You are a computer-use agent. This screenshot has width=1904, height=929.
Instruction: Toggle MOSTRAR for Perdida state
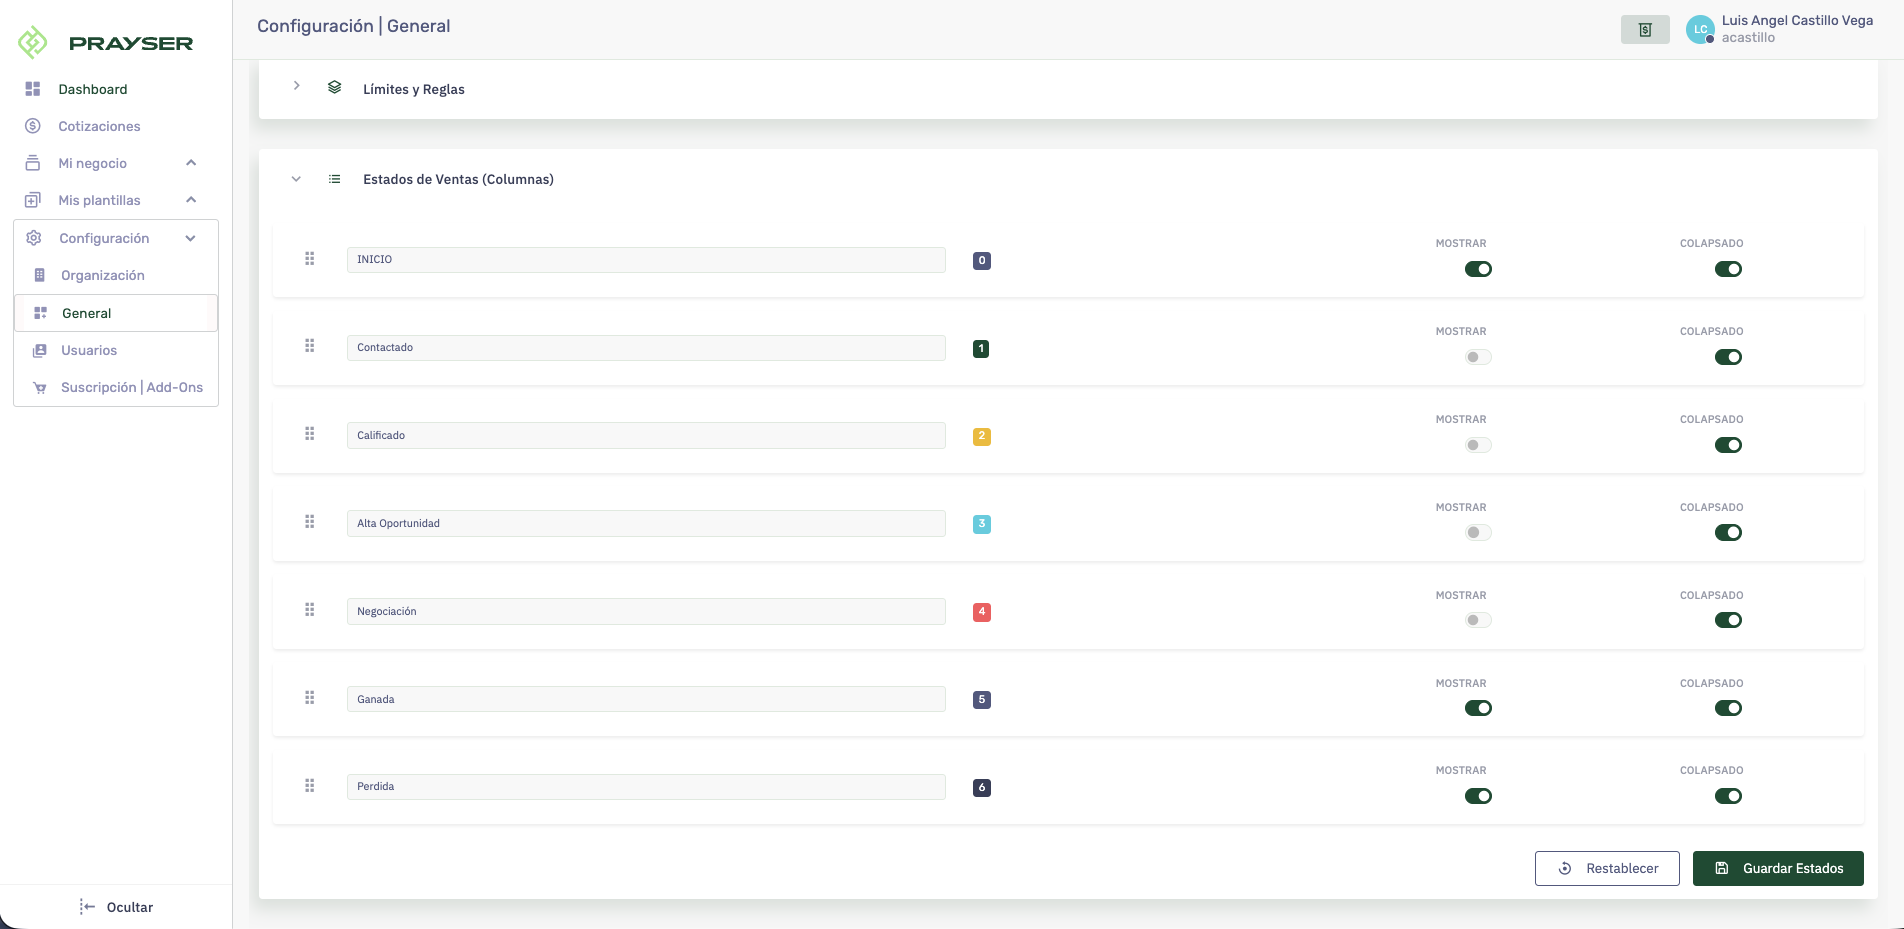click(x=1478, y=796)
